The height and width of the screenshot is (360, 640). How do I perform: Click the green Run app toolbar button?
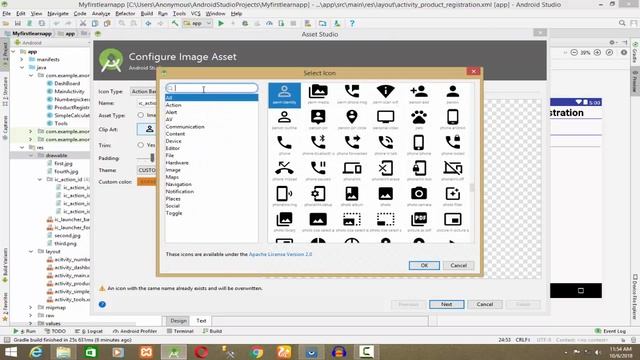coord(221,23)
